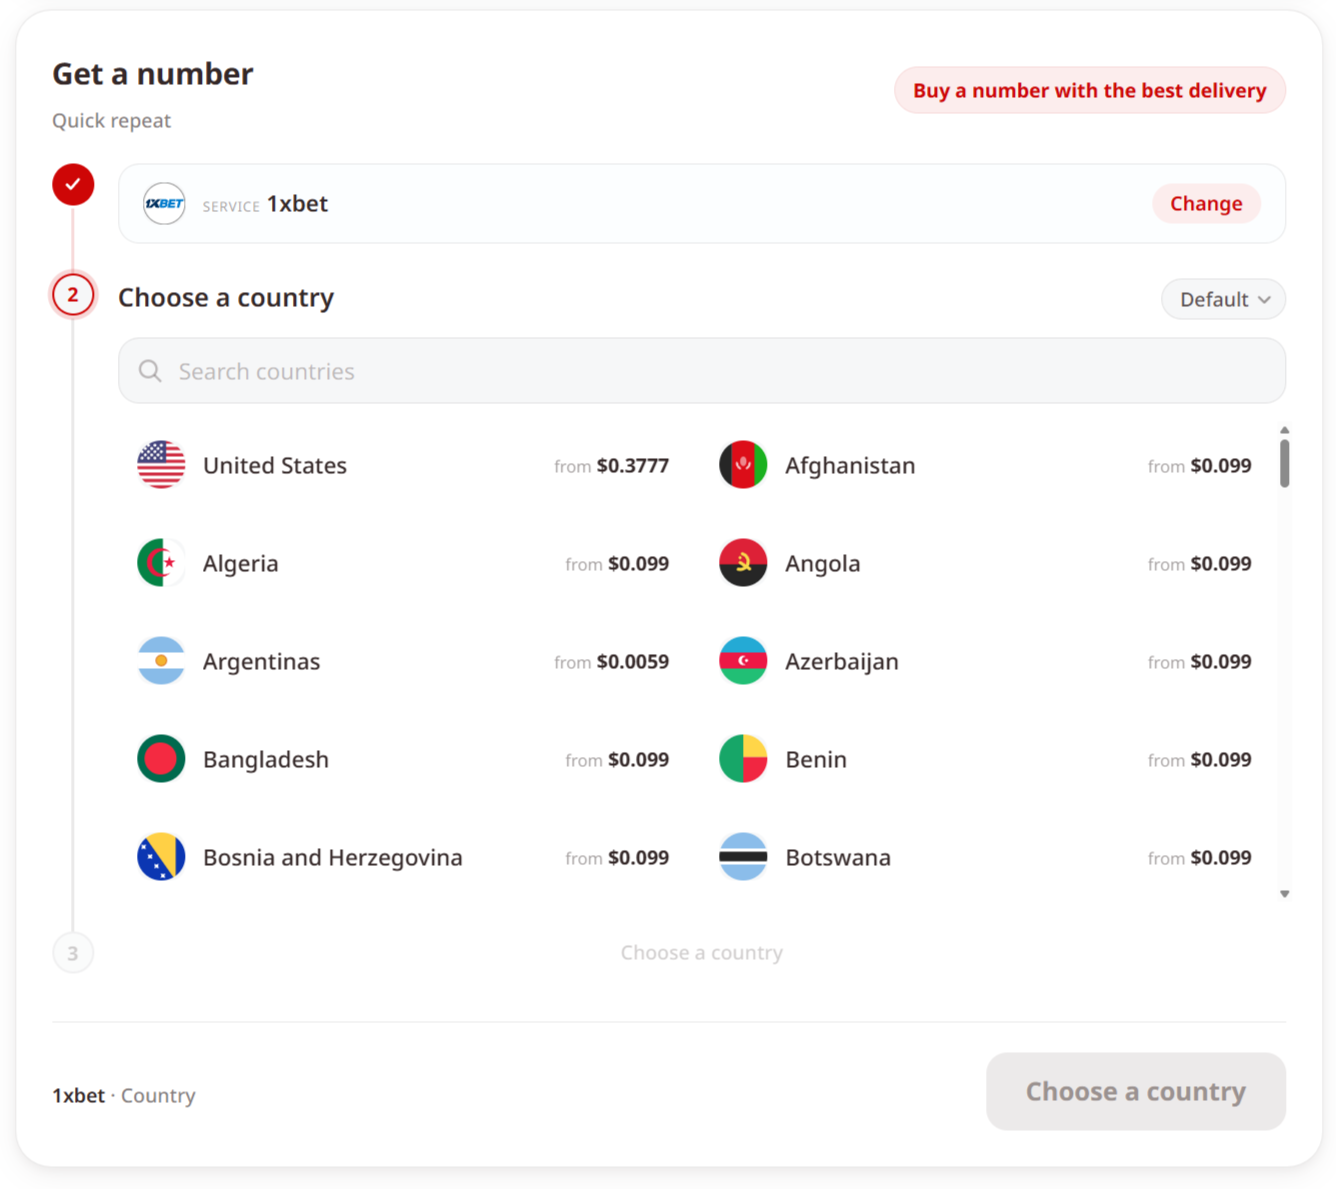1336x1189 pixels.
Task: Choose Benin from the country list
Action: 985,759
